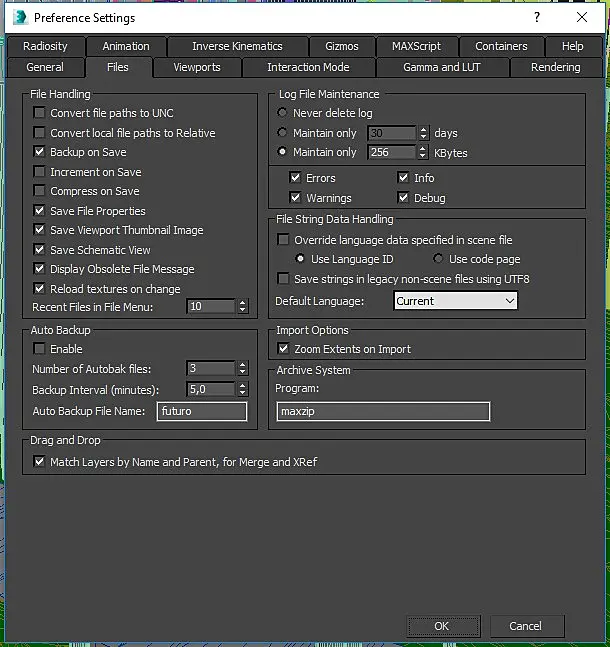Open the Default Language dropdown
The width and height of the screenshot is (610, 647).
456,301
